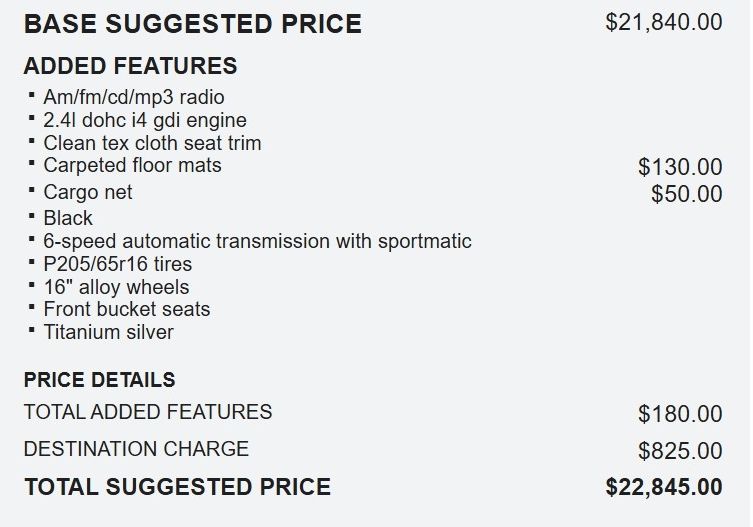Screen dimensions: 753x527
Task: Click the Base Suggested Price heading
Action: tap(192, 24)
